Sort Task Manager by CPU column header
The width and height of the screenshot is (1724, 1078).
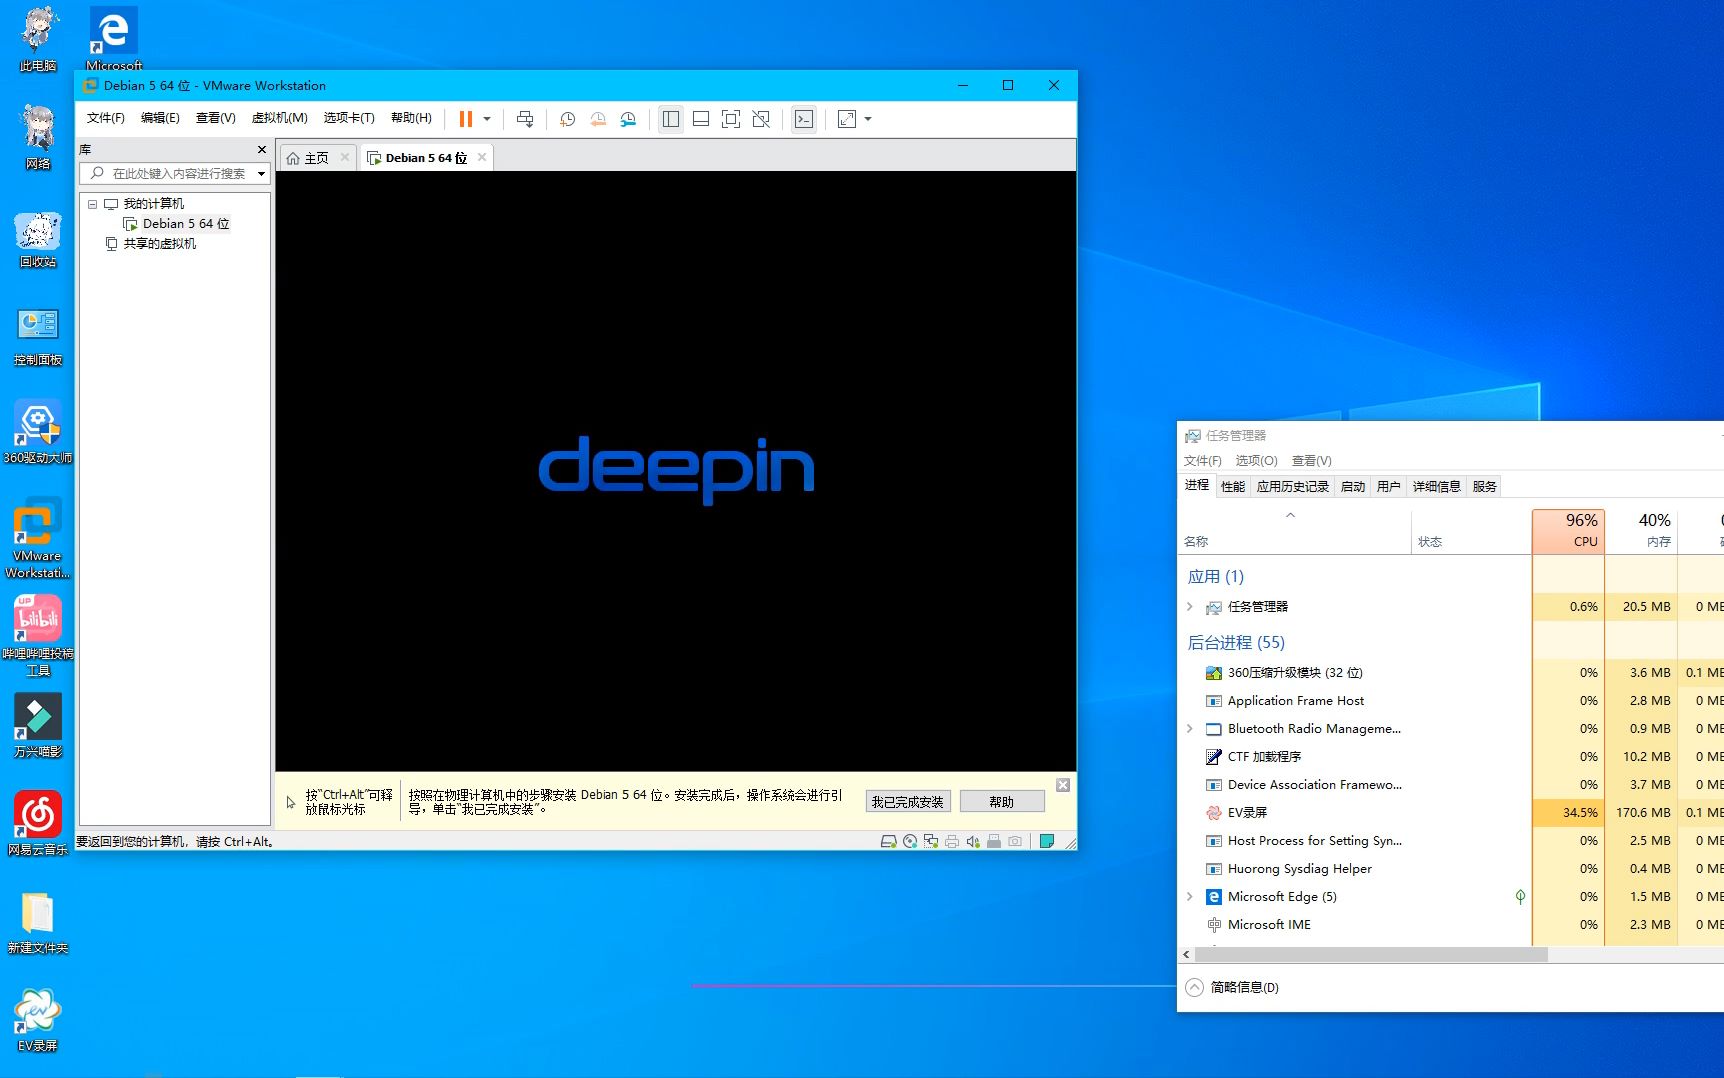[1568, 531]
